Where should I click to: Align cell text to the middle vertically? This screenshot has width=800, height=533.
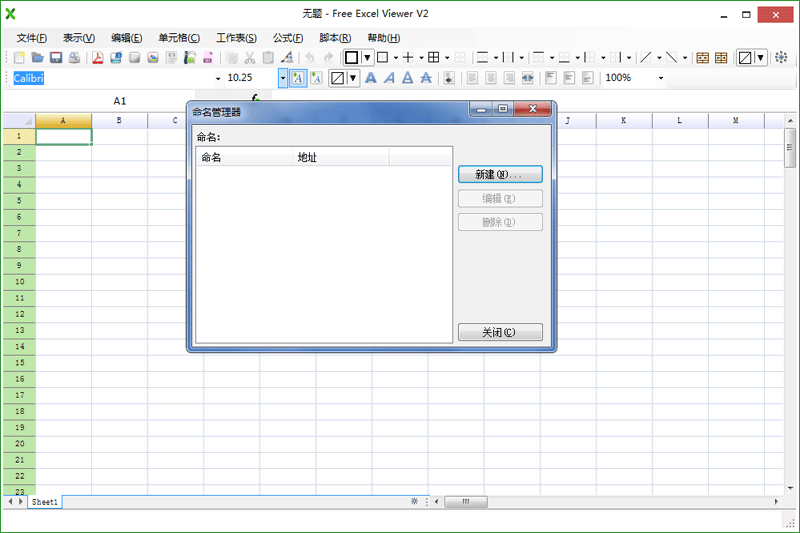point(569,78)
